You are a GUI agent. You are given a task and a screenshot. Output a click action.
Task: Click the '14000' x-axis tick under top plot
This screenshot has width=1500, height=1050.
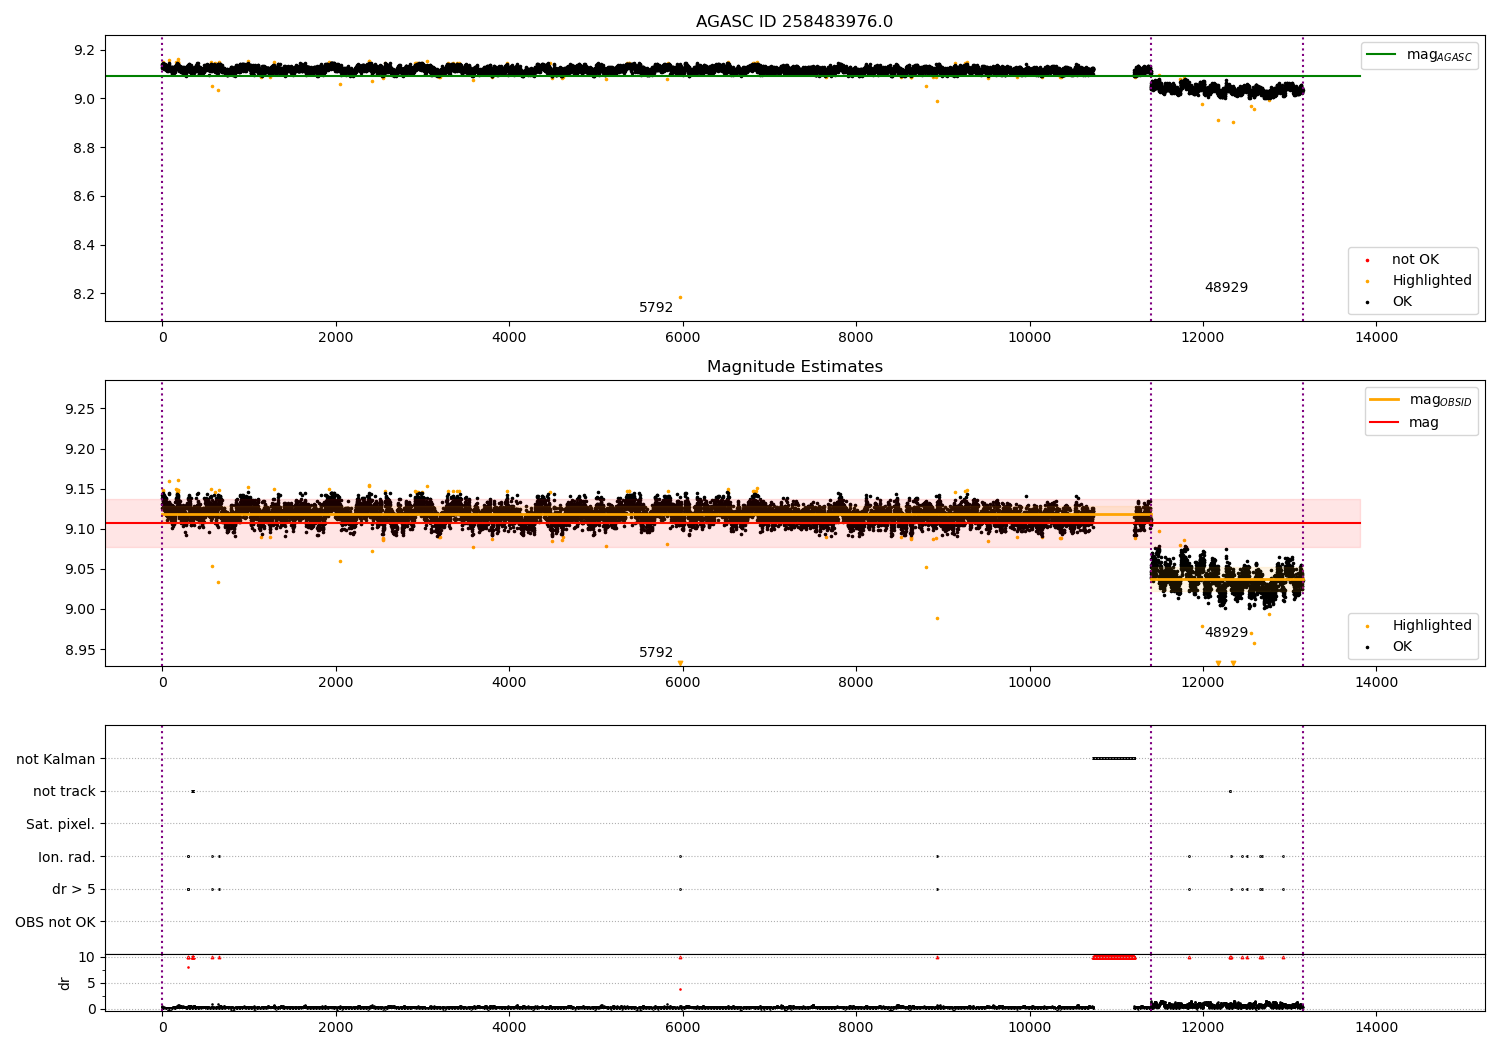pyautogui.click(x=1376, y=338)
